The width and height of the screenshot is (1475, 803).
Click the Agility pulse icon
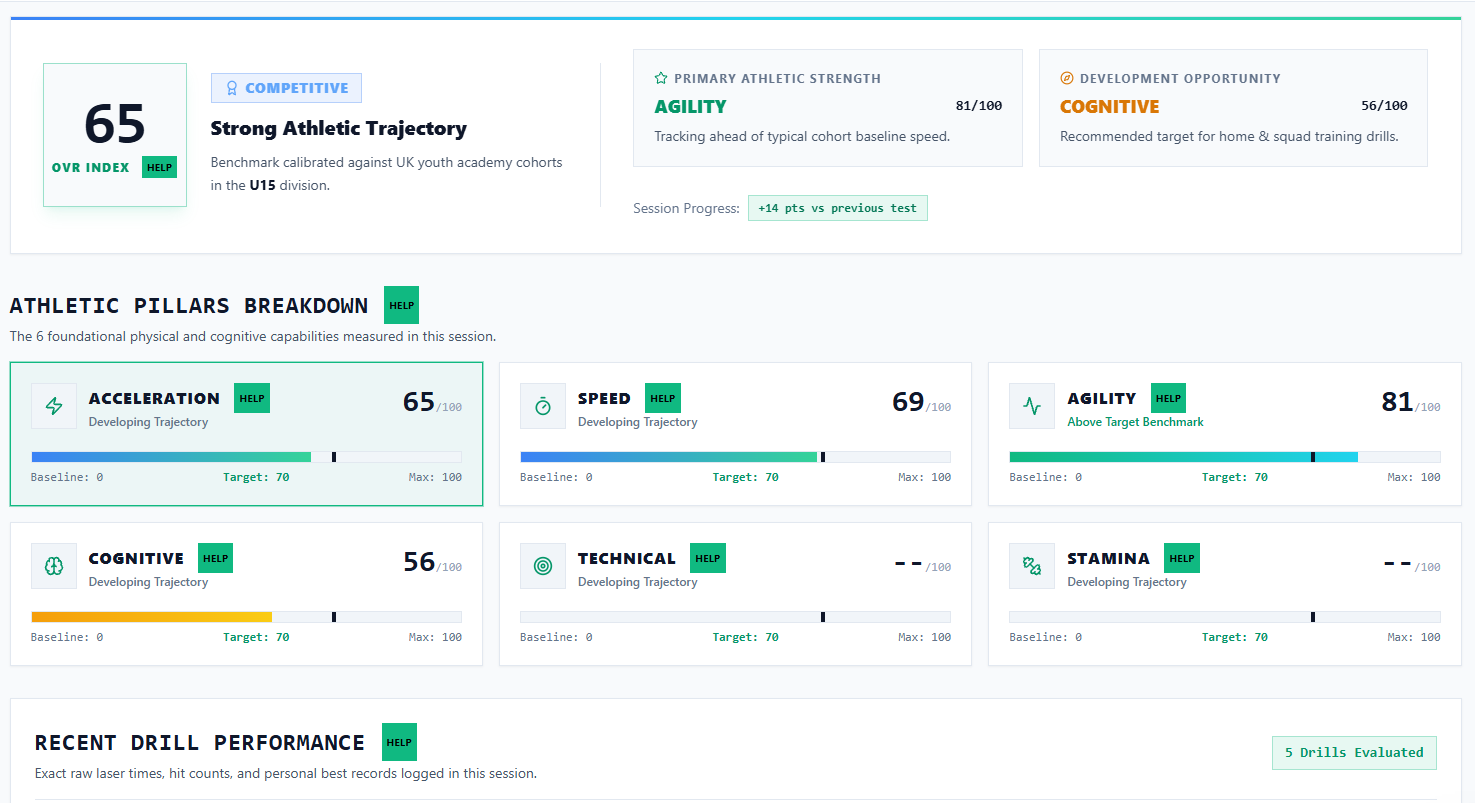(1032, 406)
